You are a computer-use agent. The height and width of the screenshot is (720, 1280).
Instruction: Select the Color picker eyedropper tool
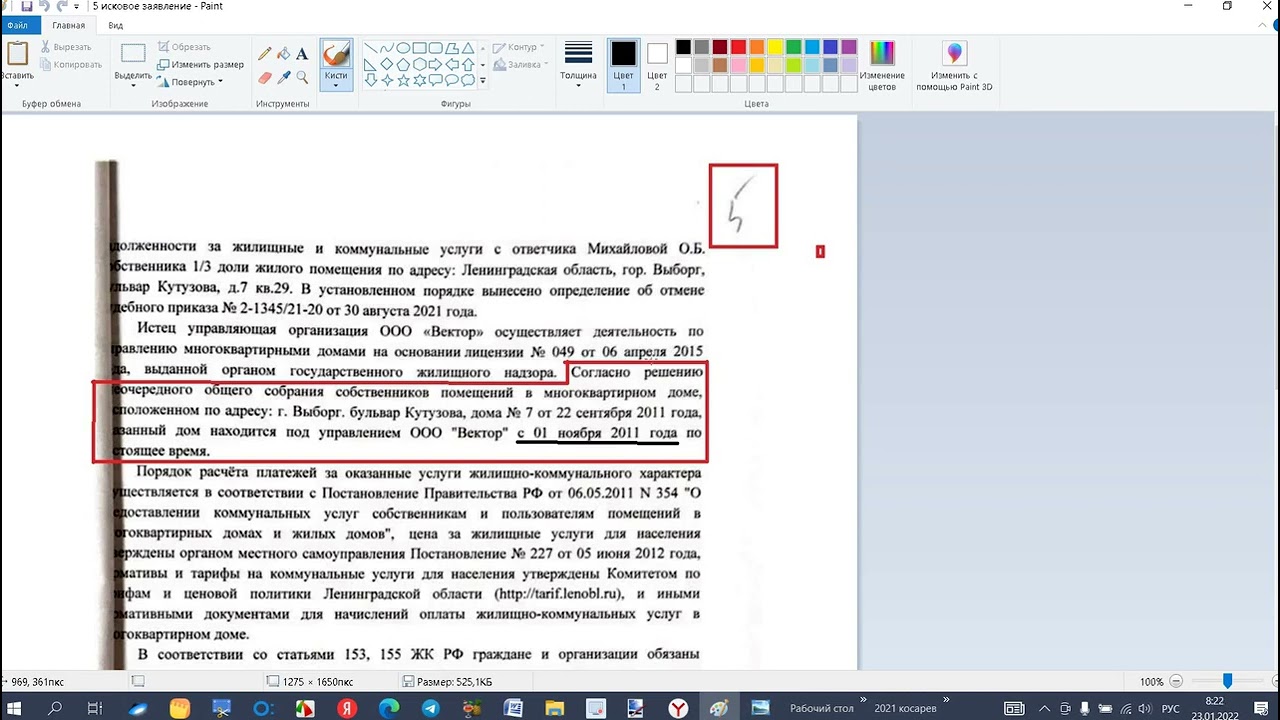click(284, 77)
